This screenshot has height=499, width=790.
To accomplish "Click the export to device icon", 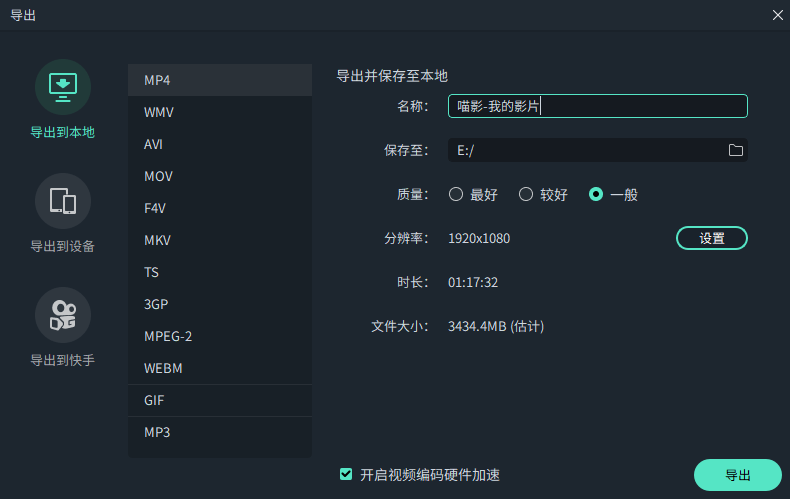I will (x=63, y=201).
